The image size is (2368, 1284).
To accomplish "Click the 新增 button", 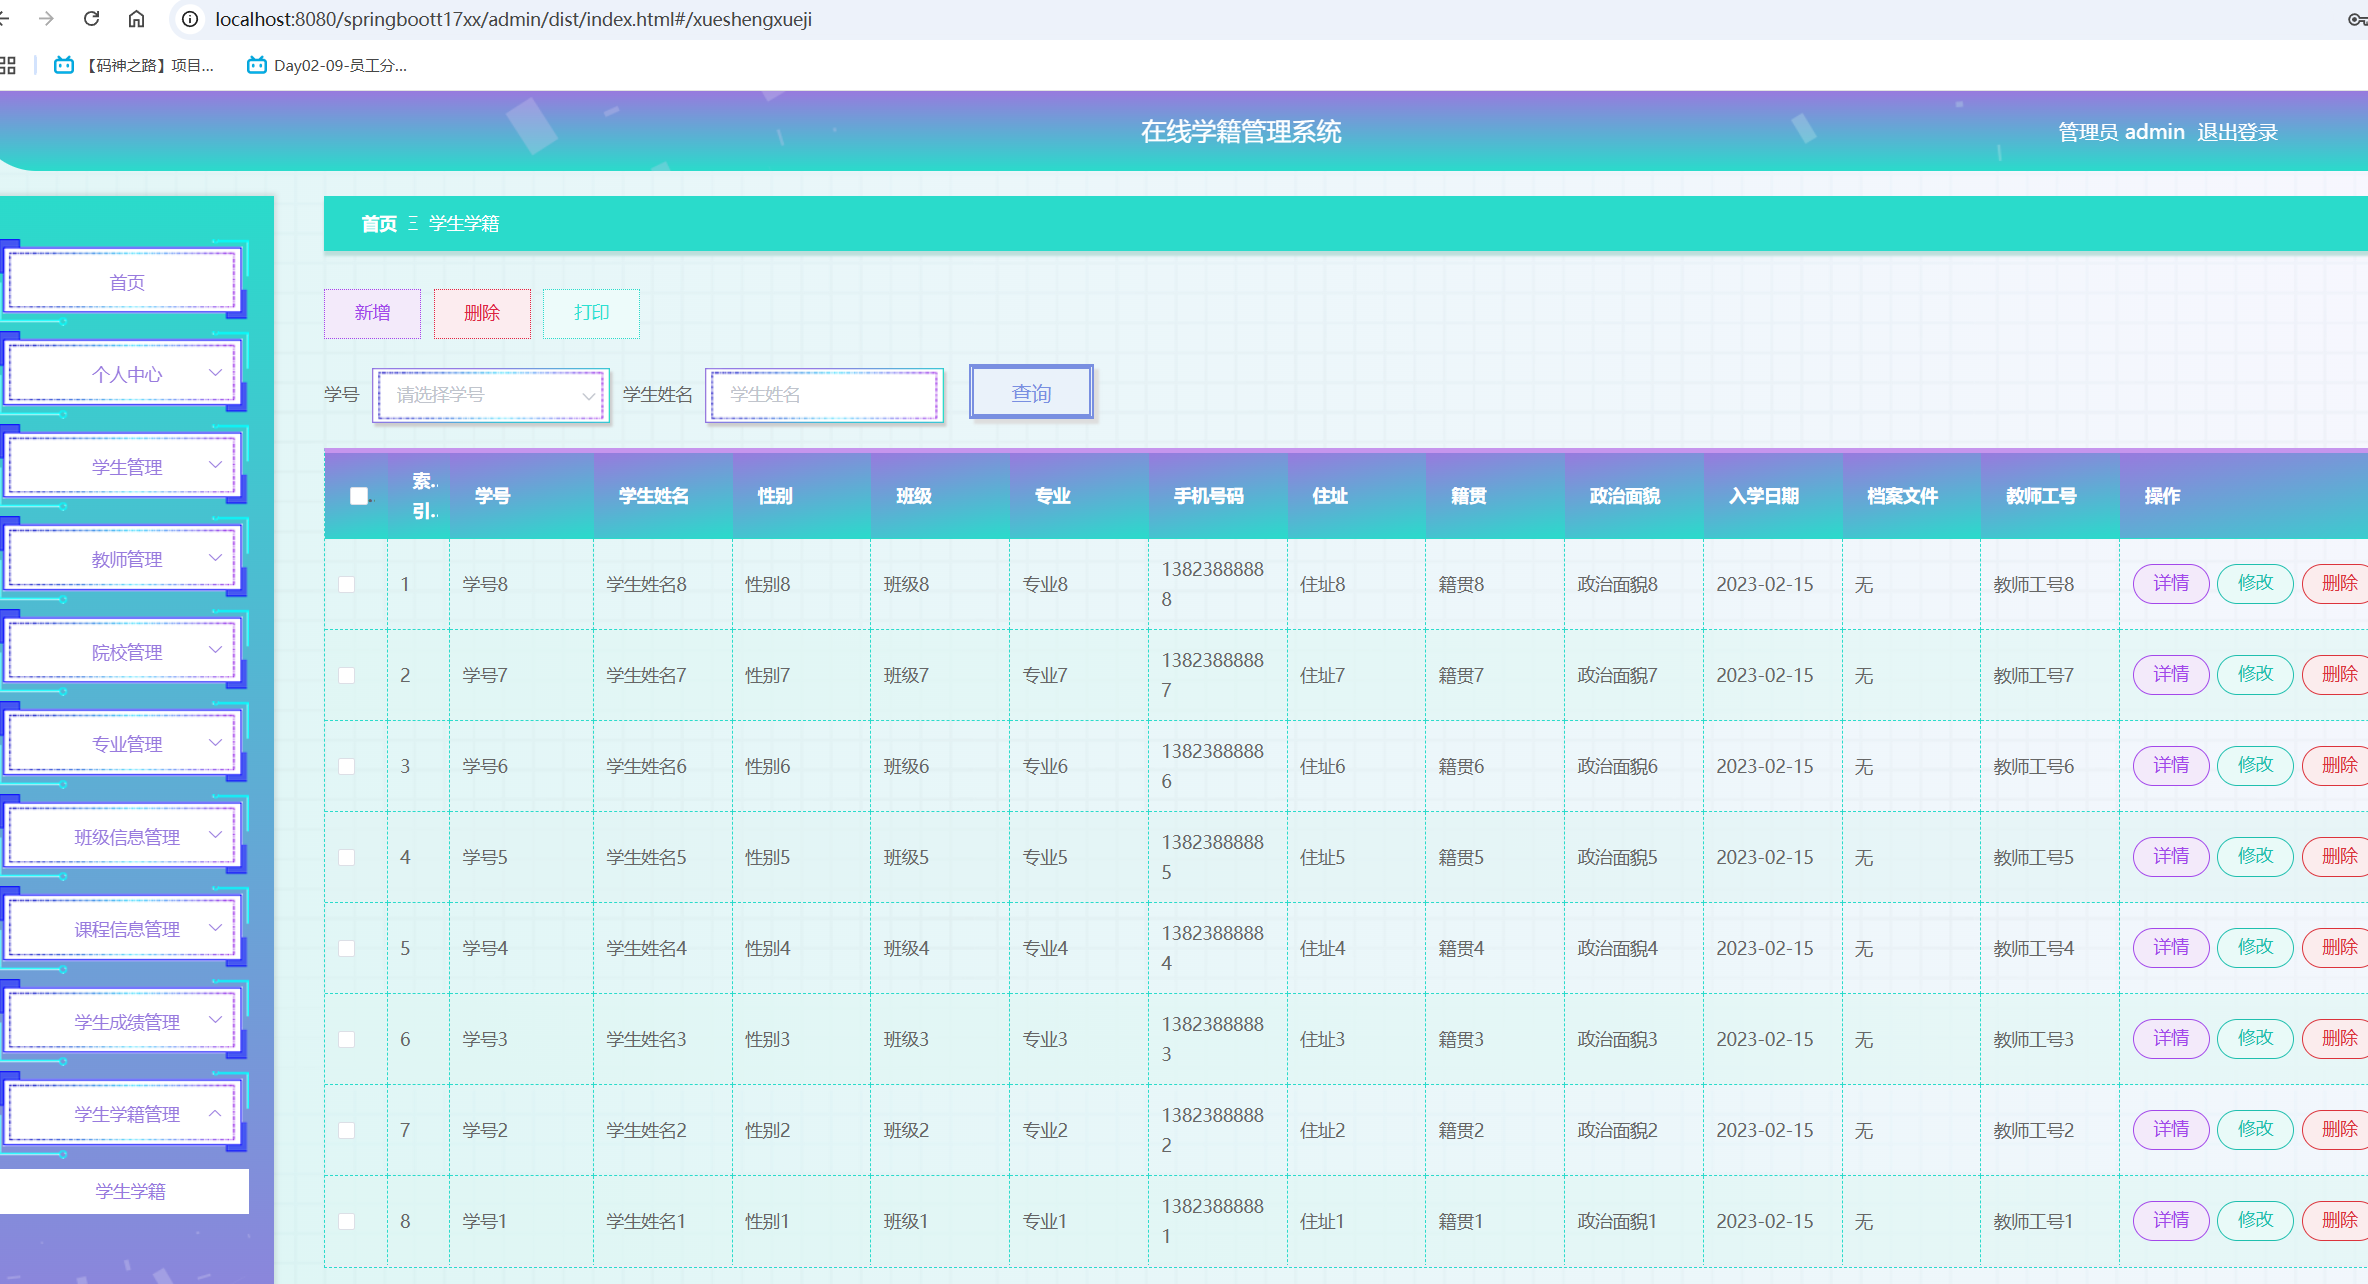I will pos(372,313).
